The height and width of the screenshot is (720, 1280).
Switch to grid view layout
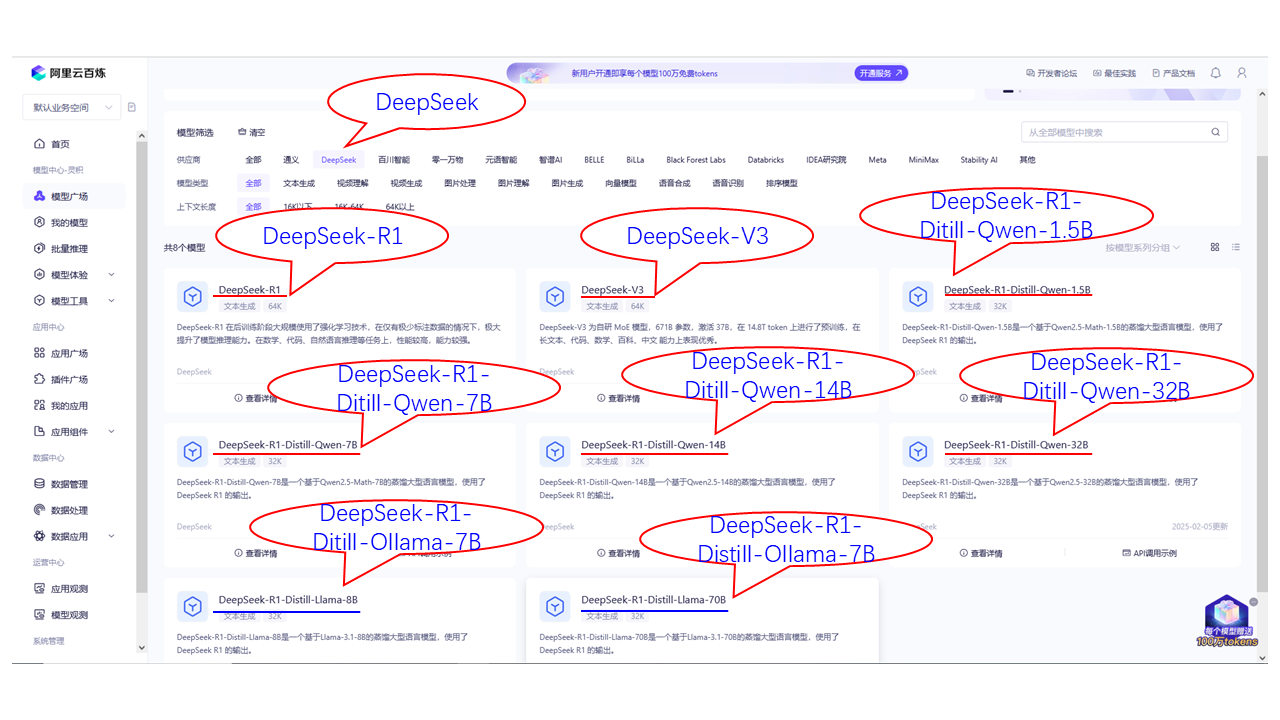tap(1215, 247)
